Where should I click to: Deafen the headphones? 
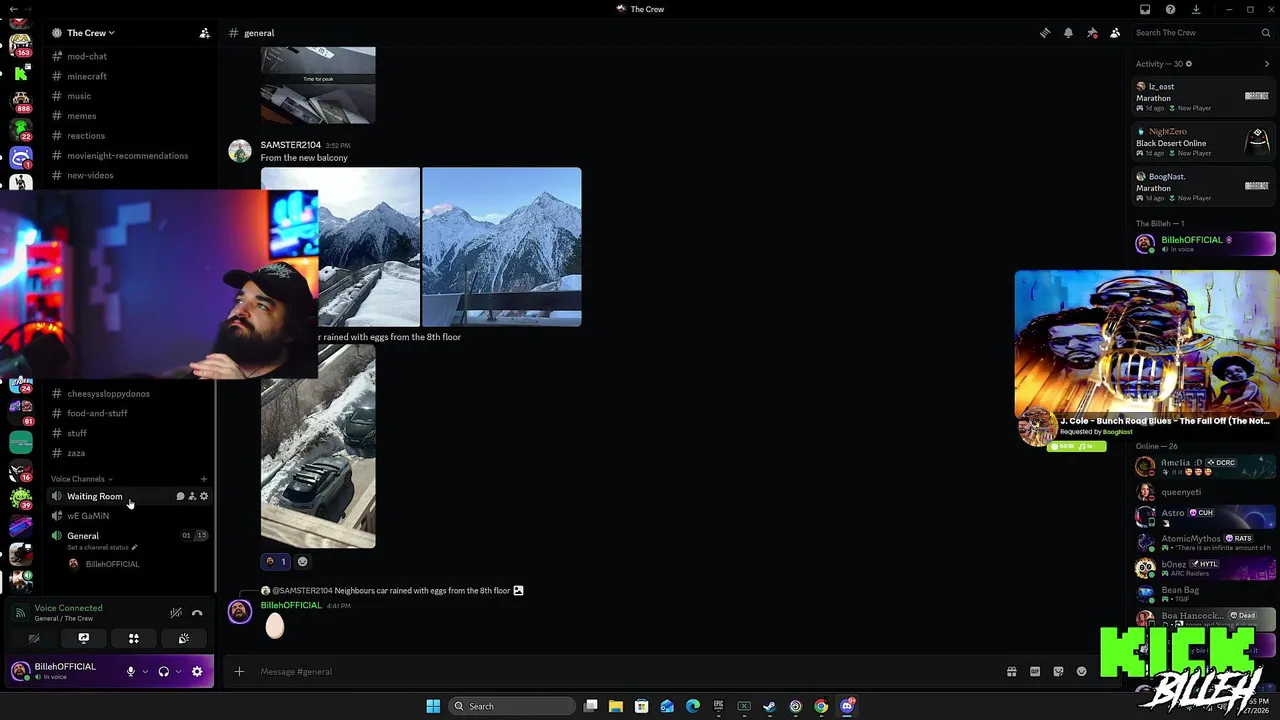tap(164, 672)
